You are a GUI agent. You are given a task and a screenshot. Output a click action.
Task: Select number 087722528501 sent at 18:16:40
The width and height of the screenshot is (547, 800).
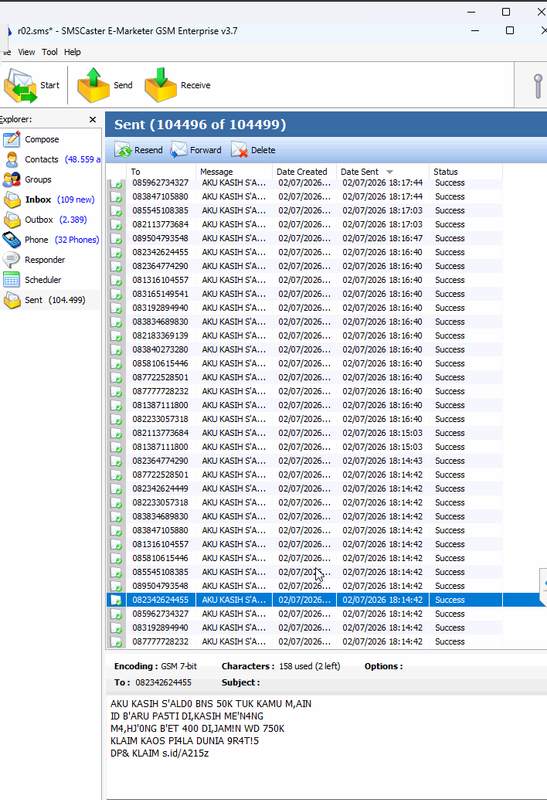tap(160, 377)
